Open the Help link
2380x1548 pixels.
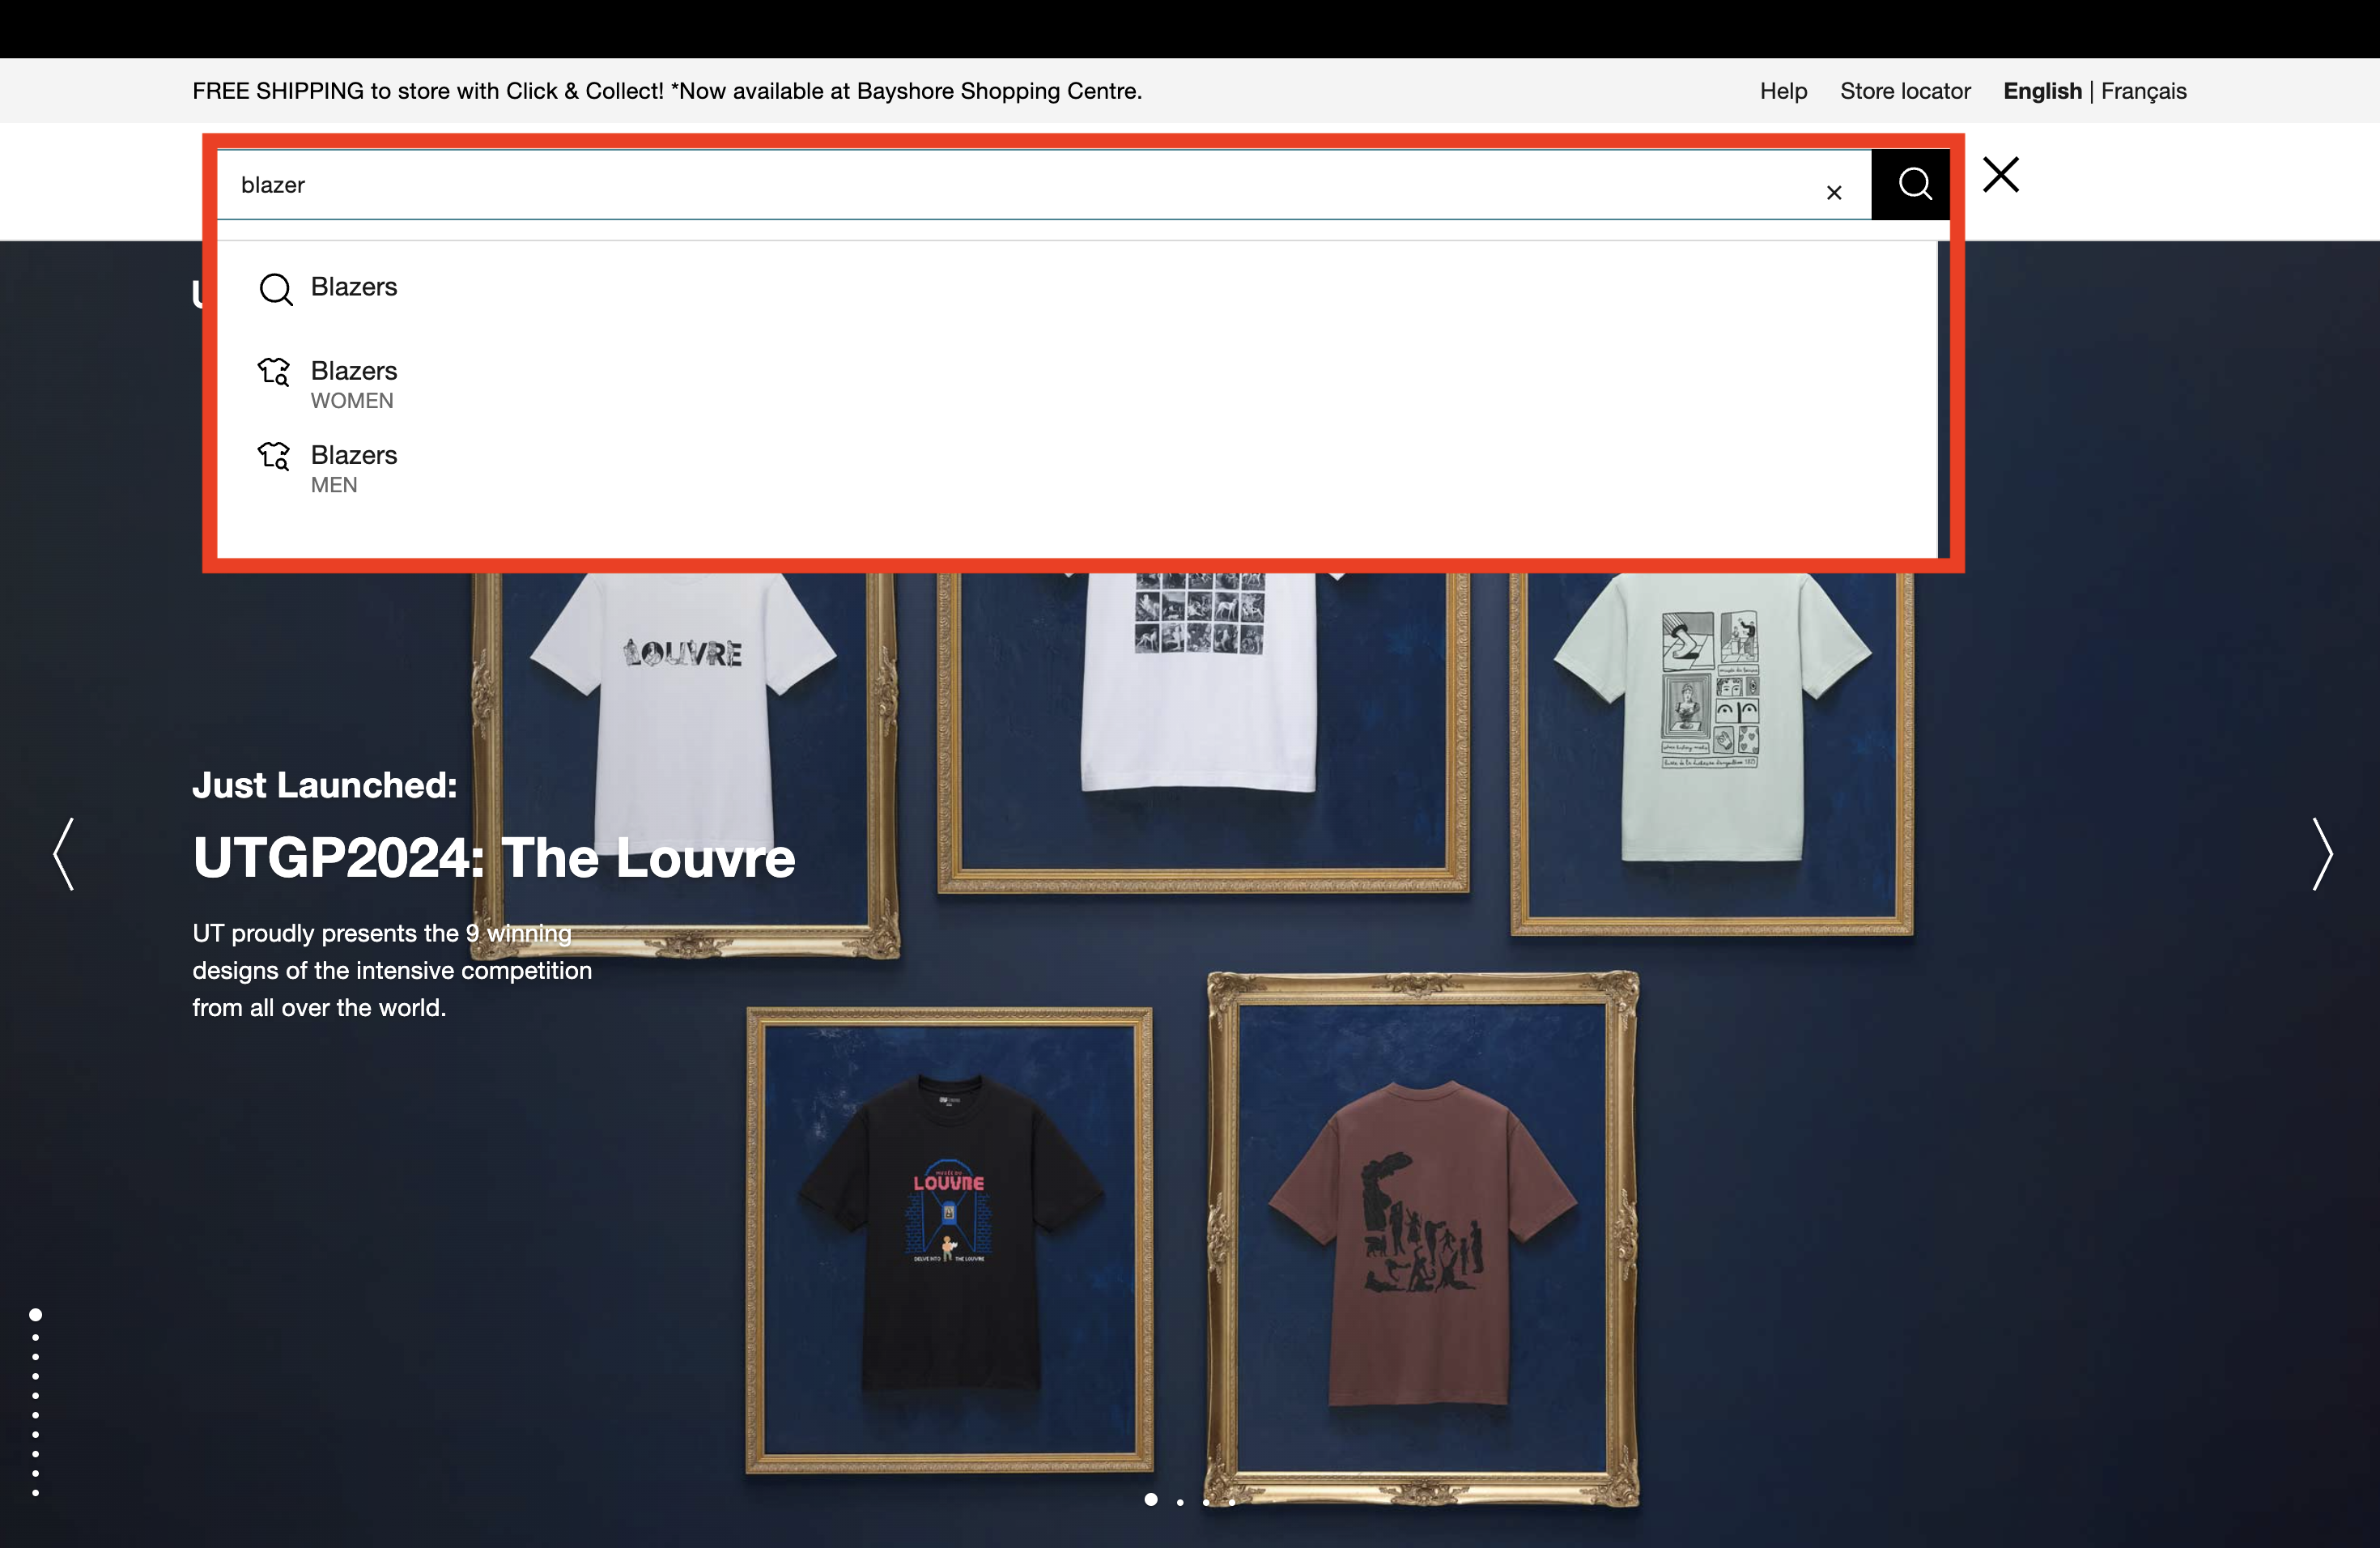click(x=1783, y=91)
